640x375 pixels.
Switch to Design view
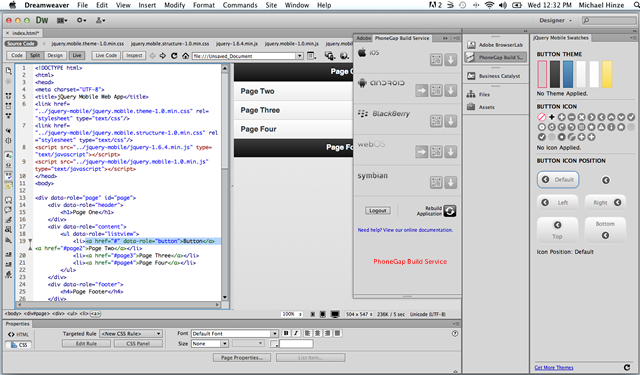point(55,55)
